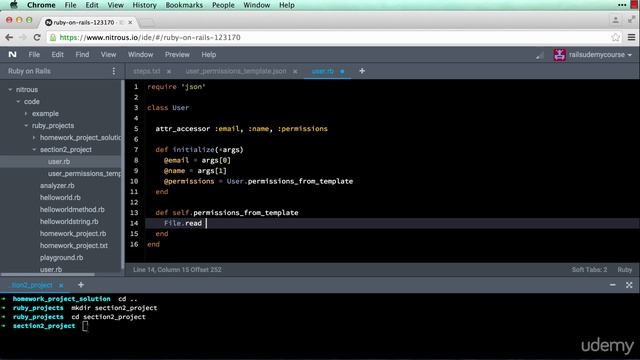Click line number 16 in gutter

(134, 244)
